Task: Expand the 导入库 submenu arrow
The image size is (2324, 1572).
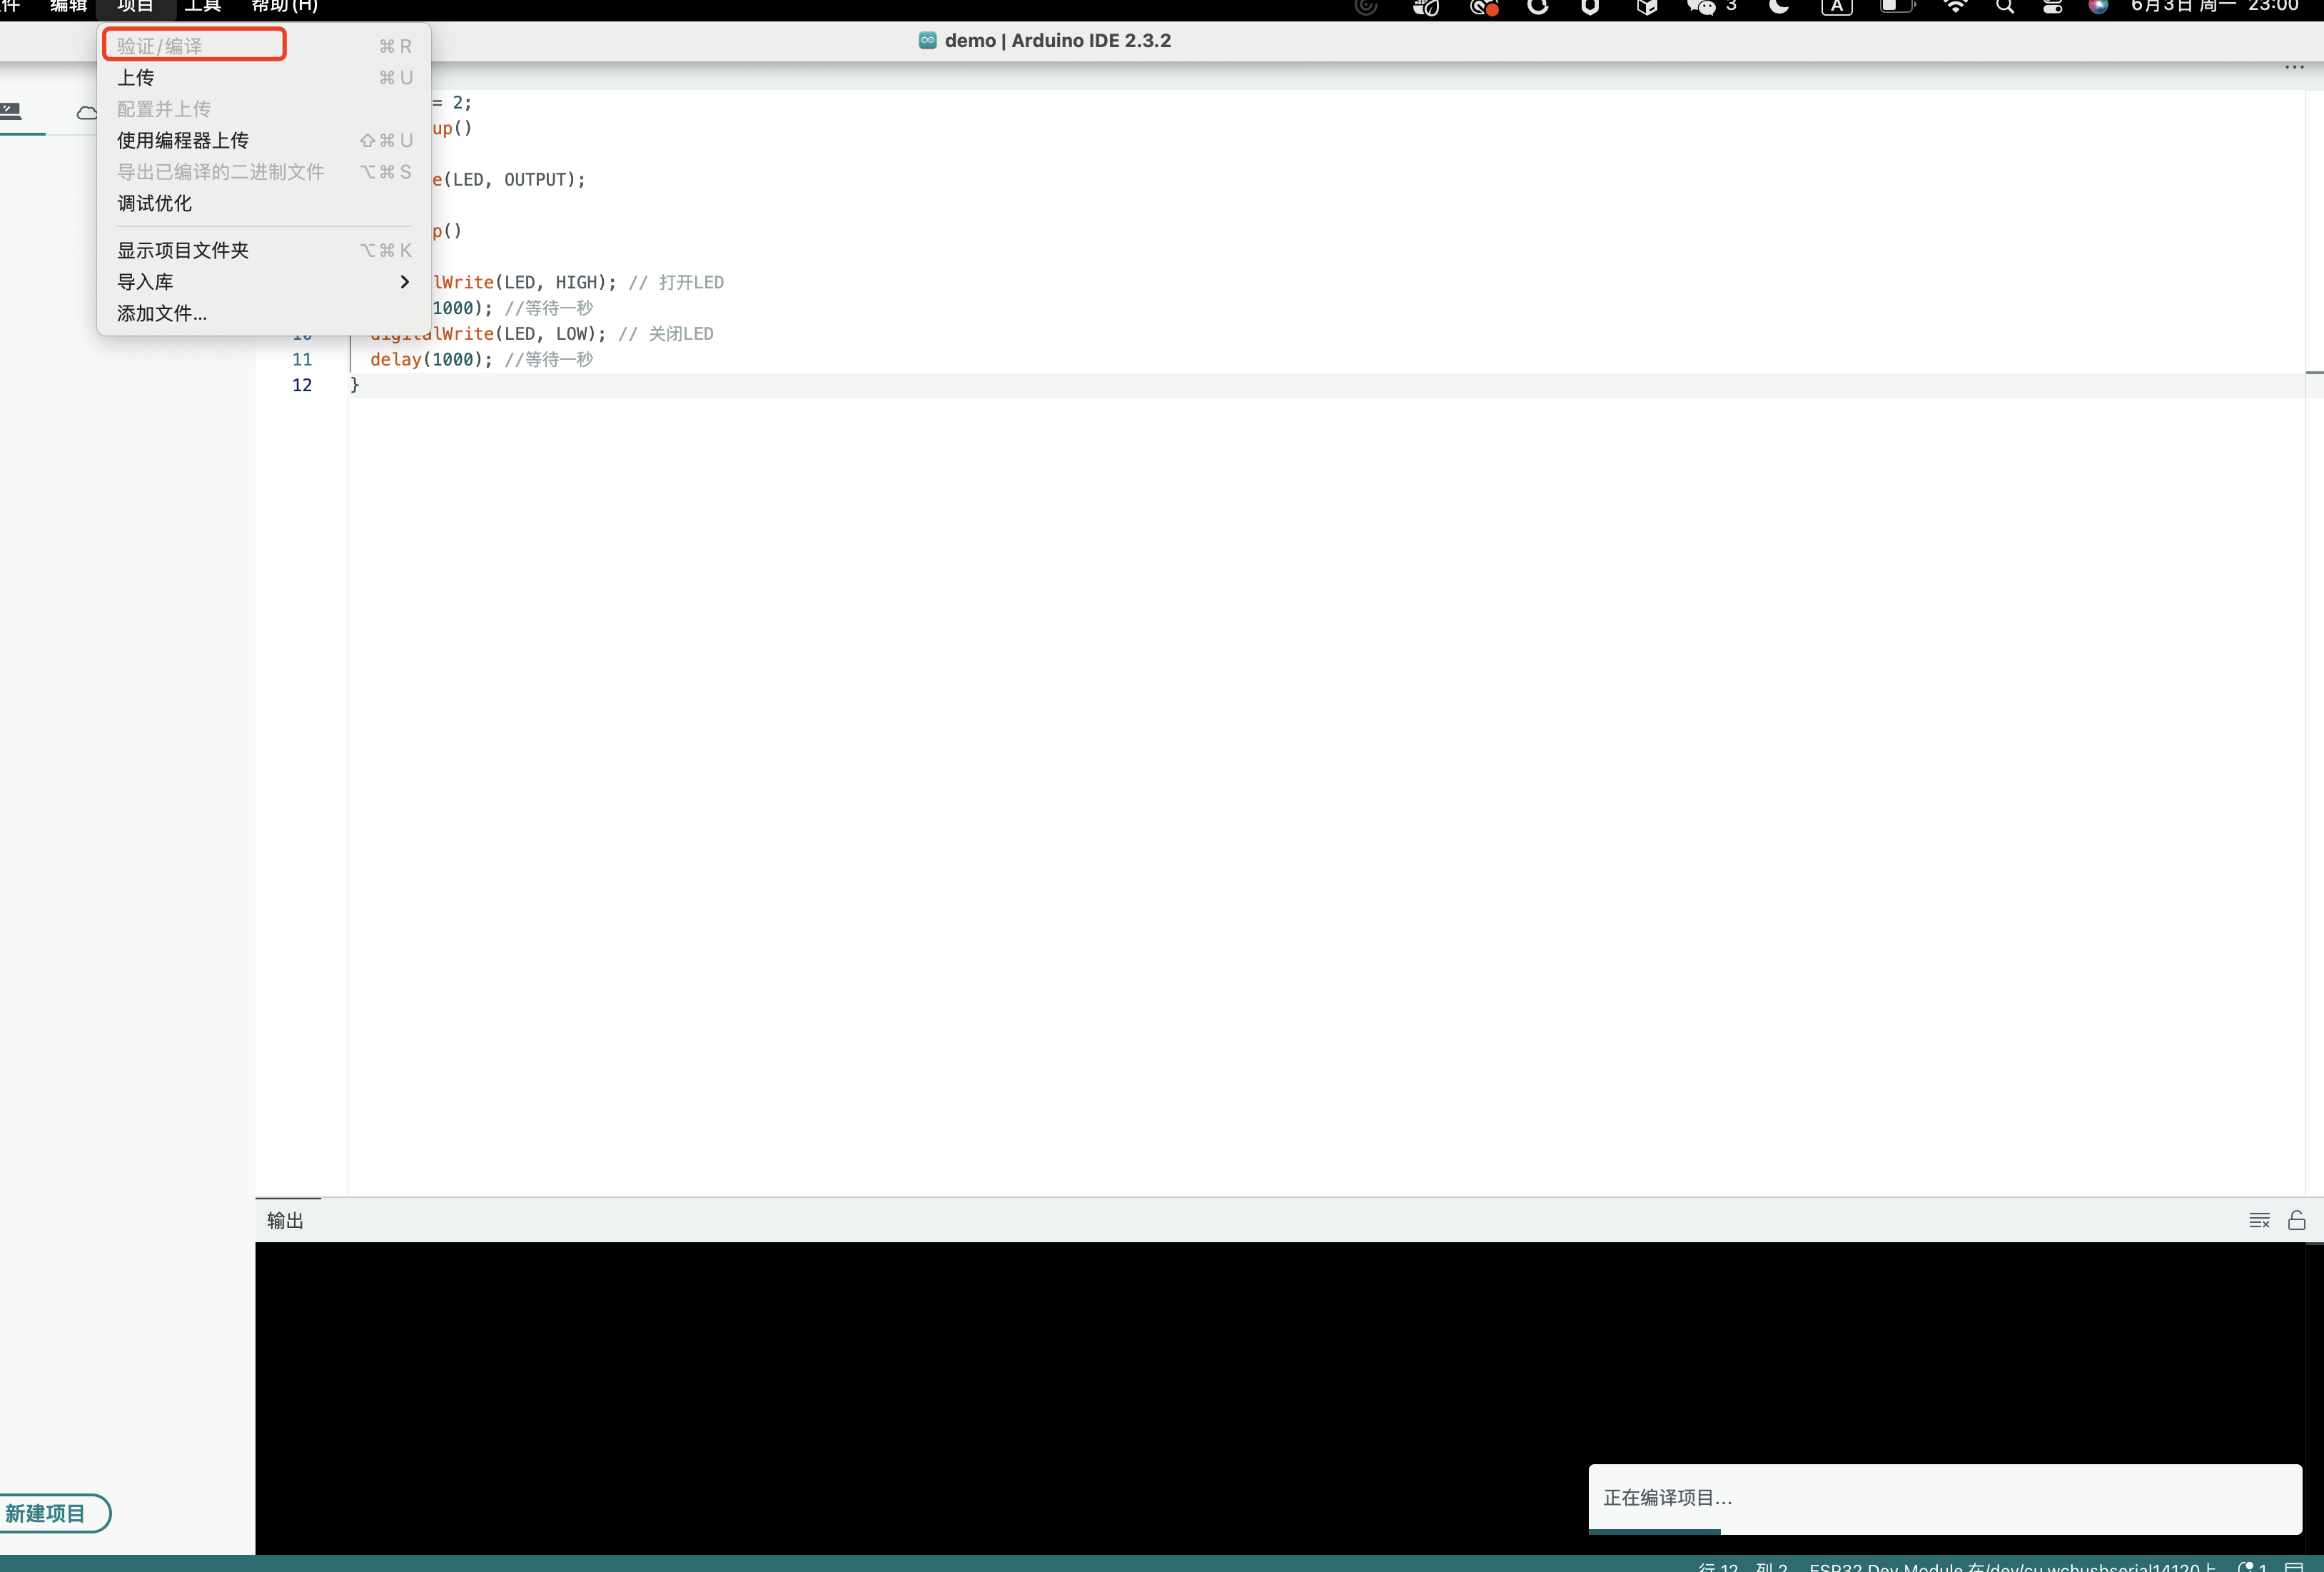Action: pos(404,282)
